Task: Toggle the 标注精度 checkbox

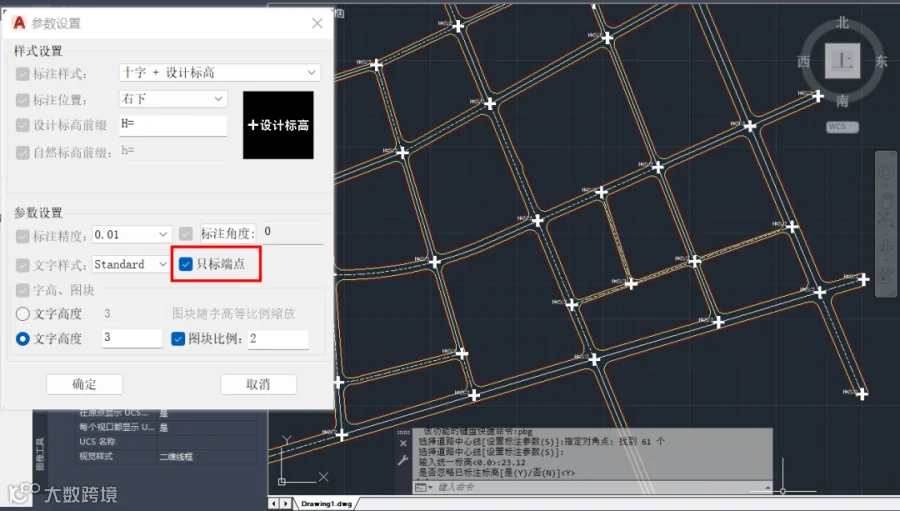Action: [22, 236]
